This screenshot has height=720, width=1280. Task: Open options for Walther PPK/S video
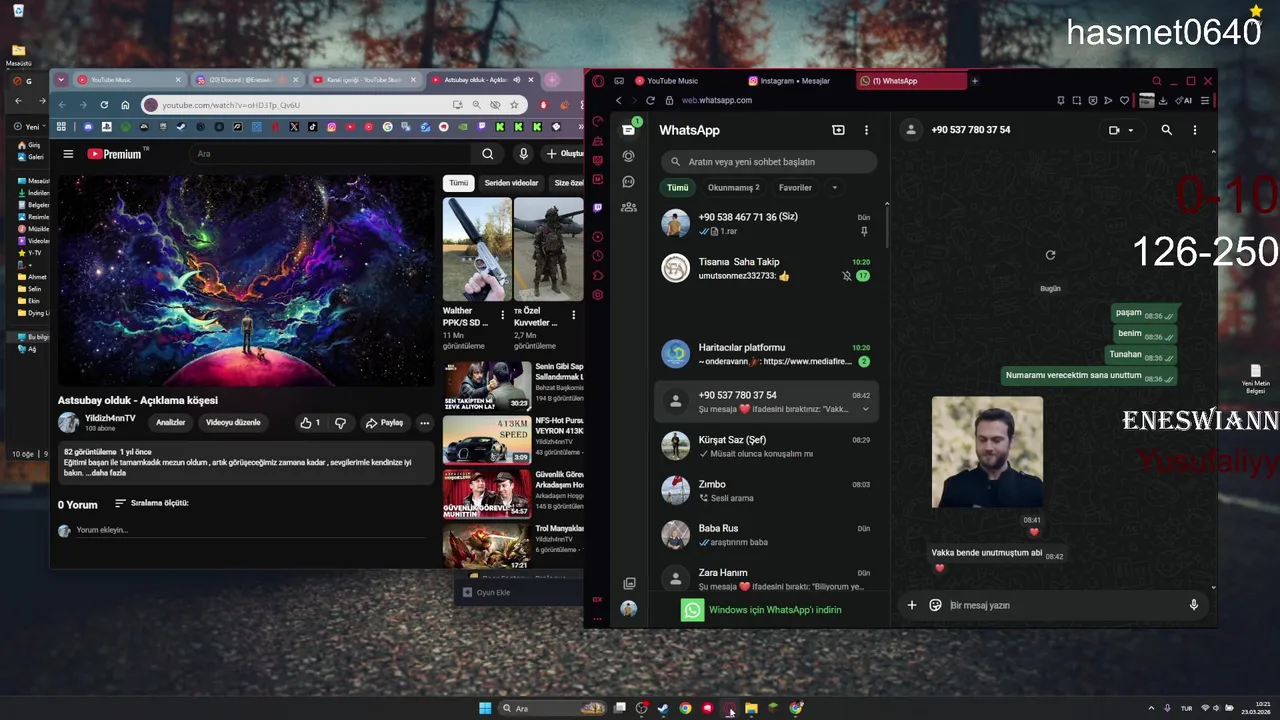point(503,315)
